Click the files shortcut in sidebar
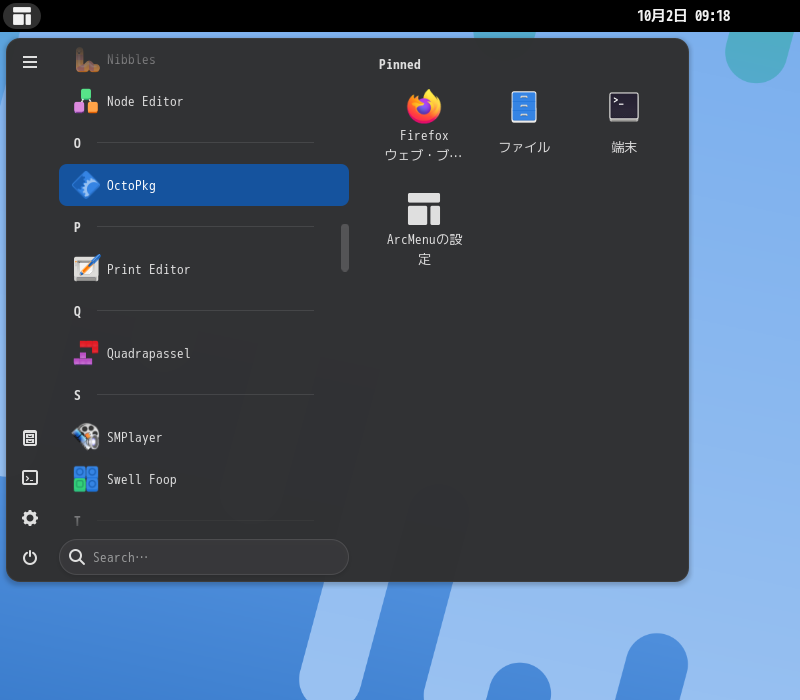 click(x=30, y=438)
